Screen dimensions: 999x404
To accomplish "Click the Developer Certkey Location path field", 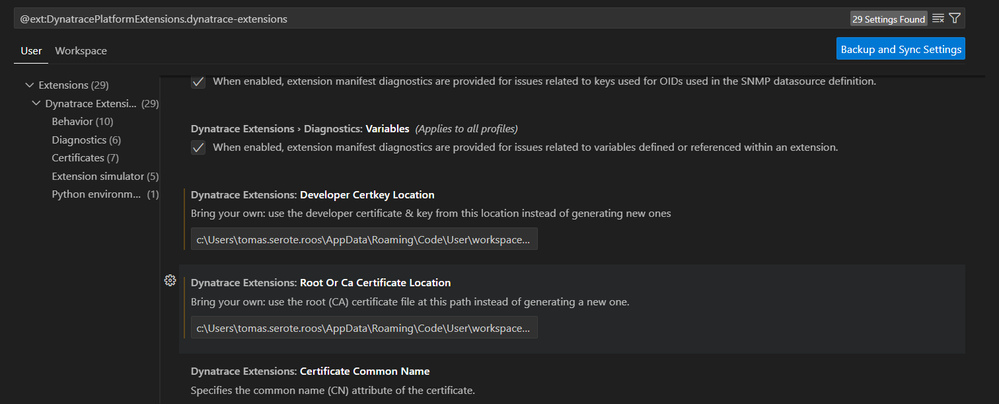I will pyautogui.click(x=364, y=239).
